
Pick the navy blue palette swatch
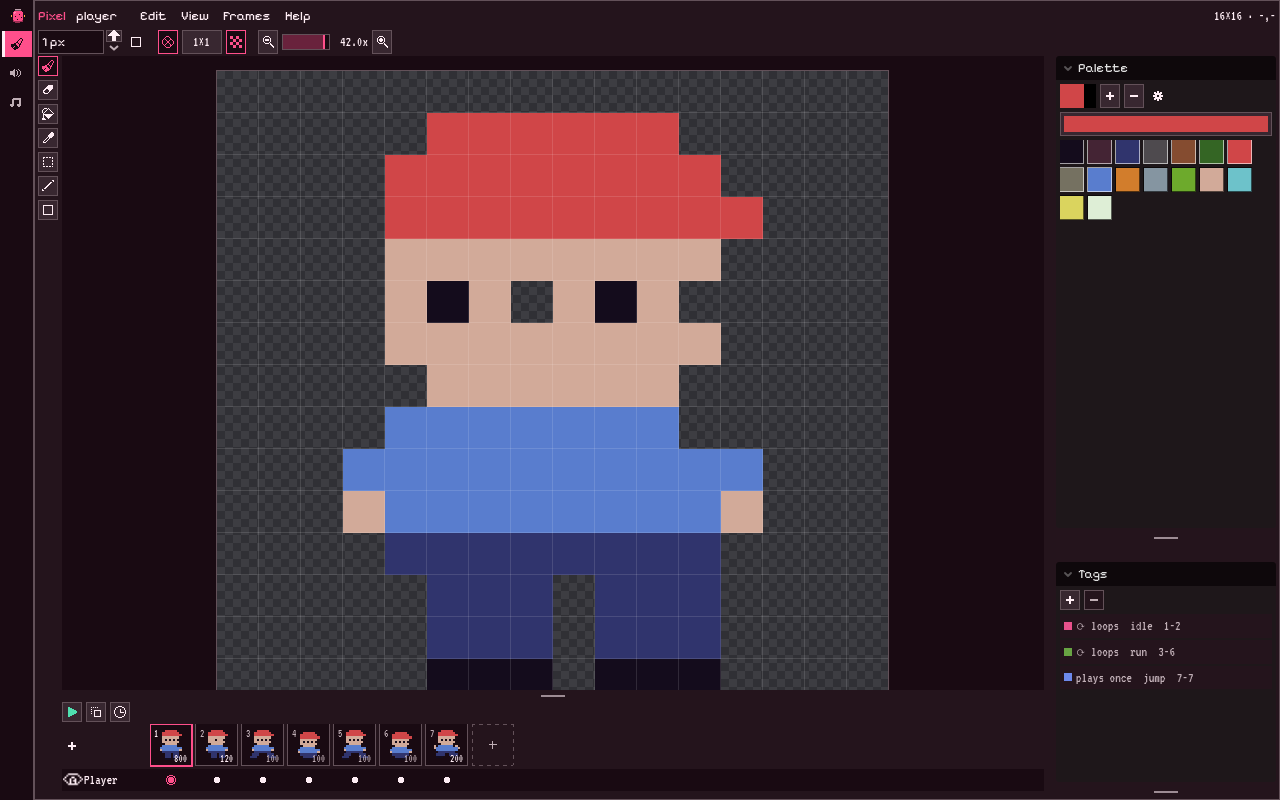[x=1128, y=152]
